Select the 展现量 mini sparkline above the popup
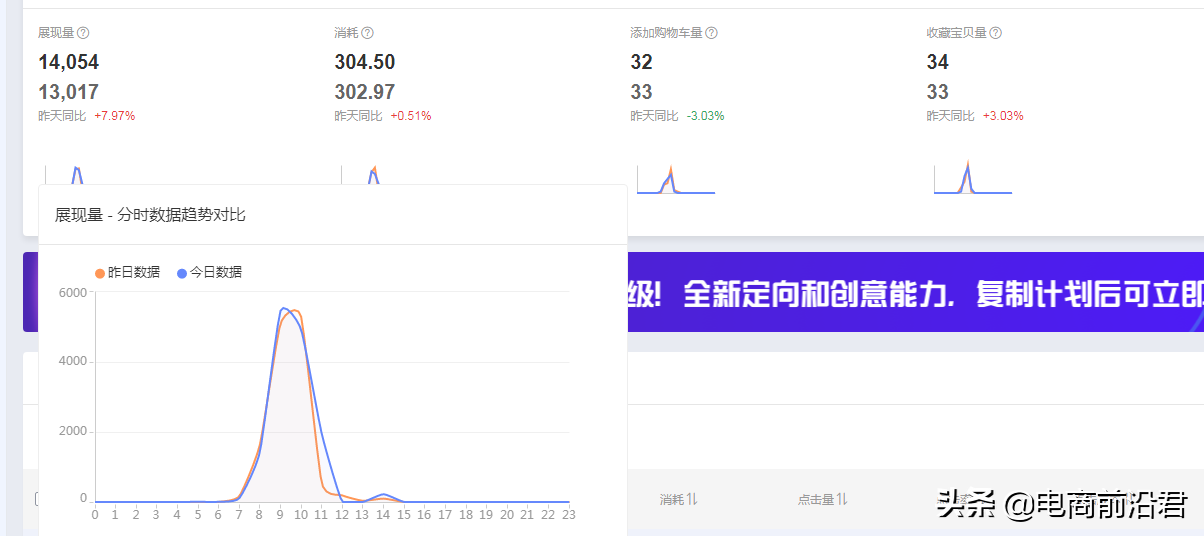The image size is (1204, 536). (77, 174)
